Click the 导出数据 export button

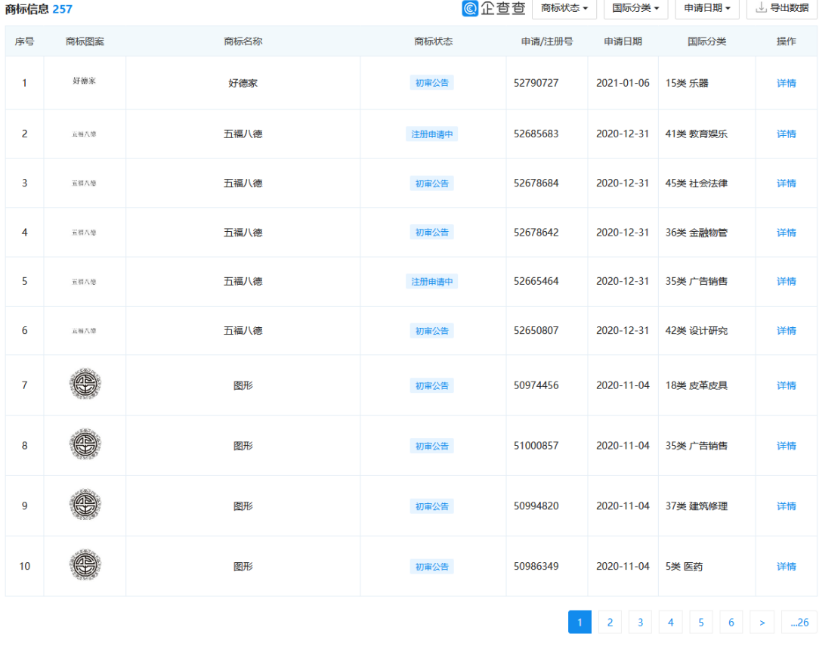pyautogui.click(x=782, y=9)
